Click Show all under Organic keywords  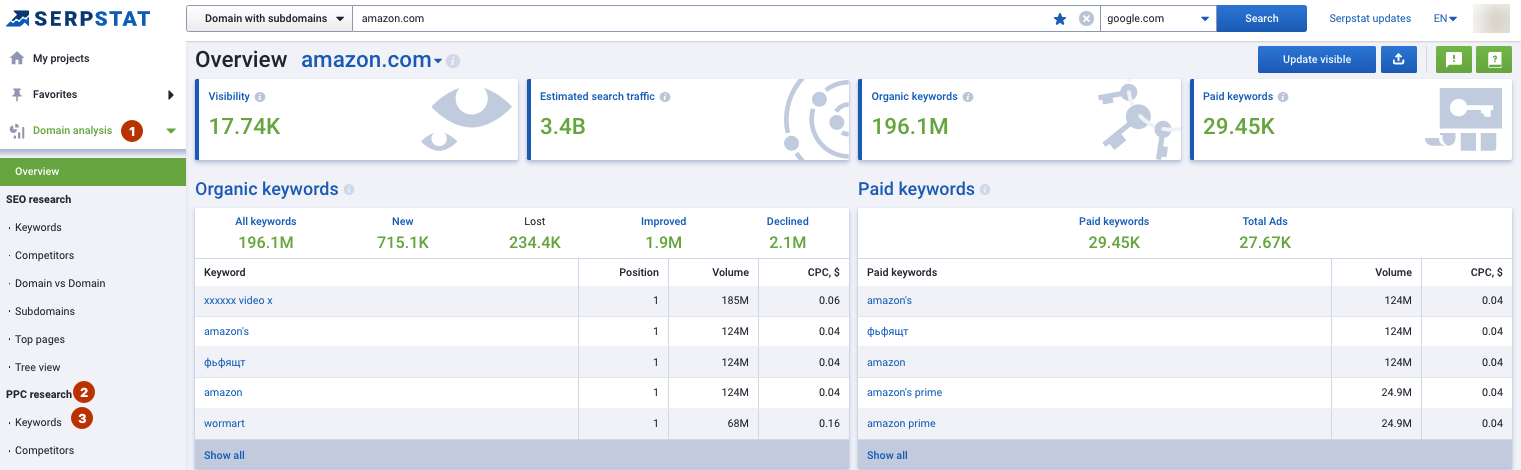click(x=224, y=455)
